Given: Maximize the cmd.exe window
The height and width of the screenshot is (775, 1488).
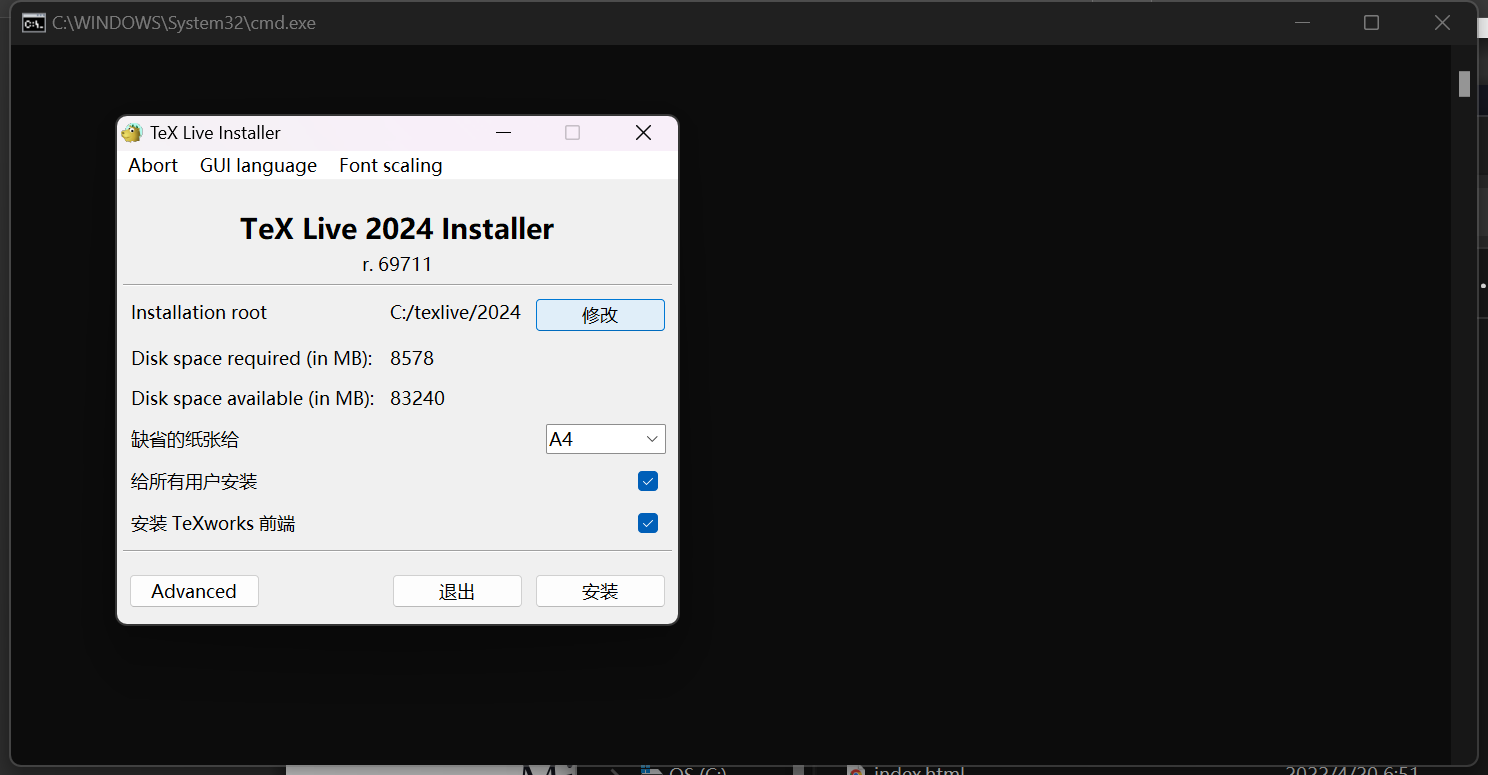Looking at the screenshot, I should (x=1371, y=22).
